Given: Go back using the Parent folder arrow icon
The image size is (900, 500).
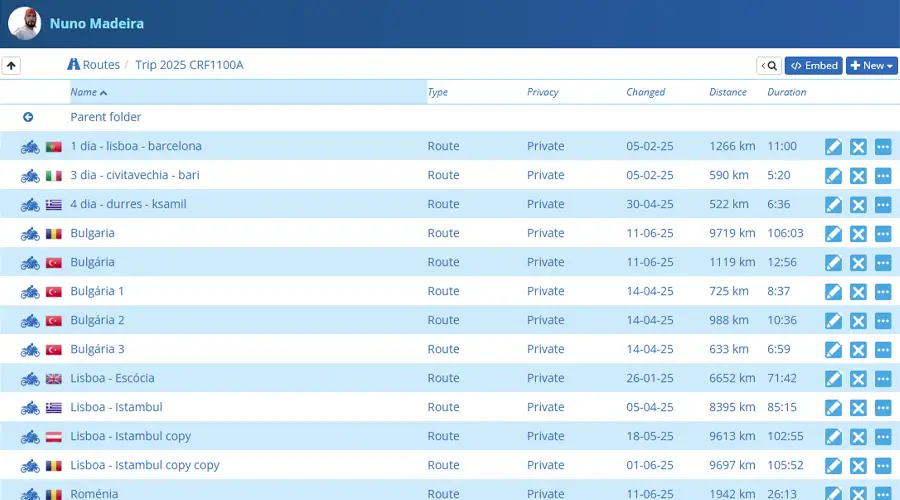Looking at the screenshot, I should (28, 117).
